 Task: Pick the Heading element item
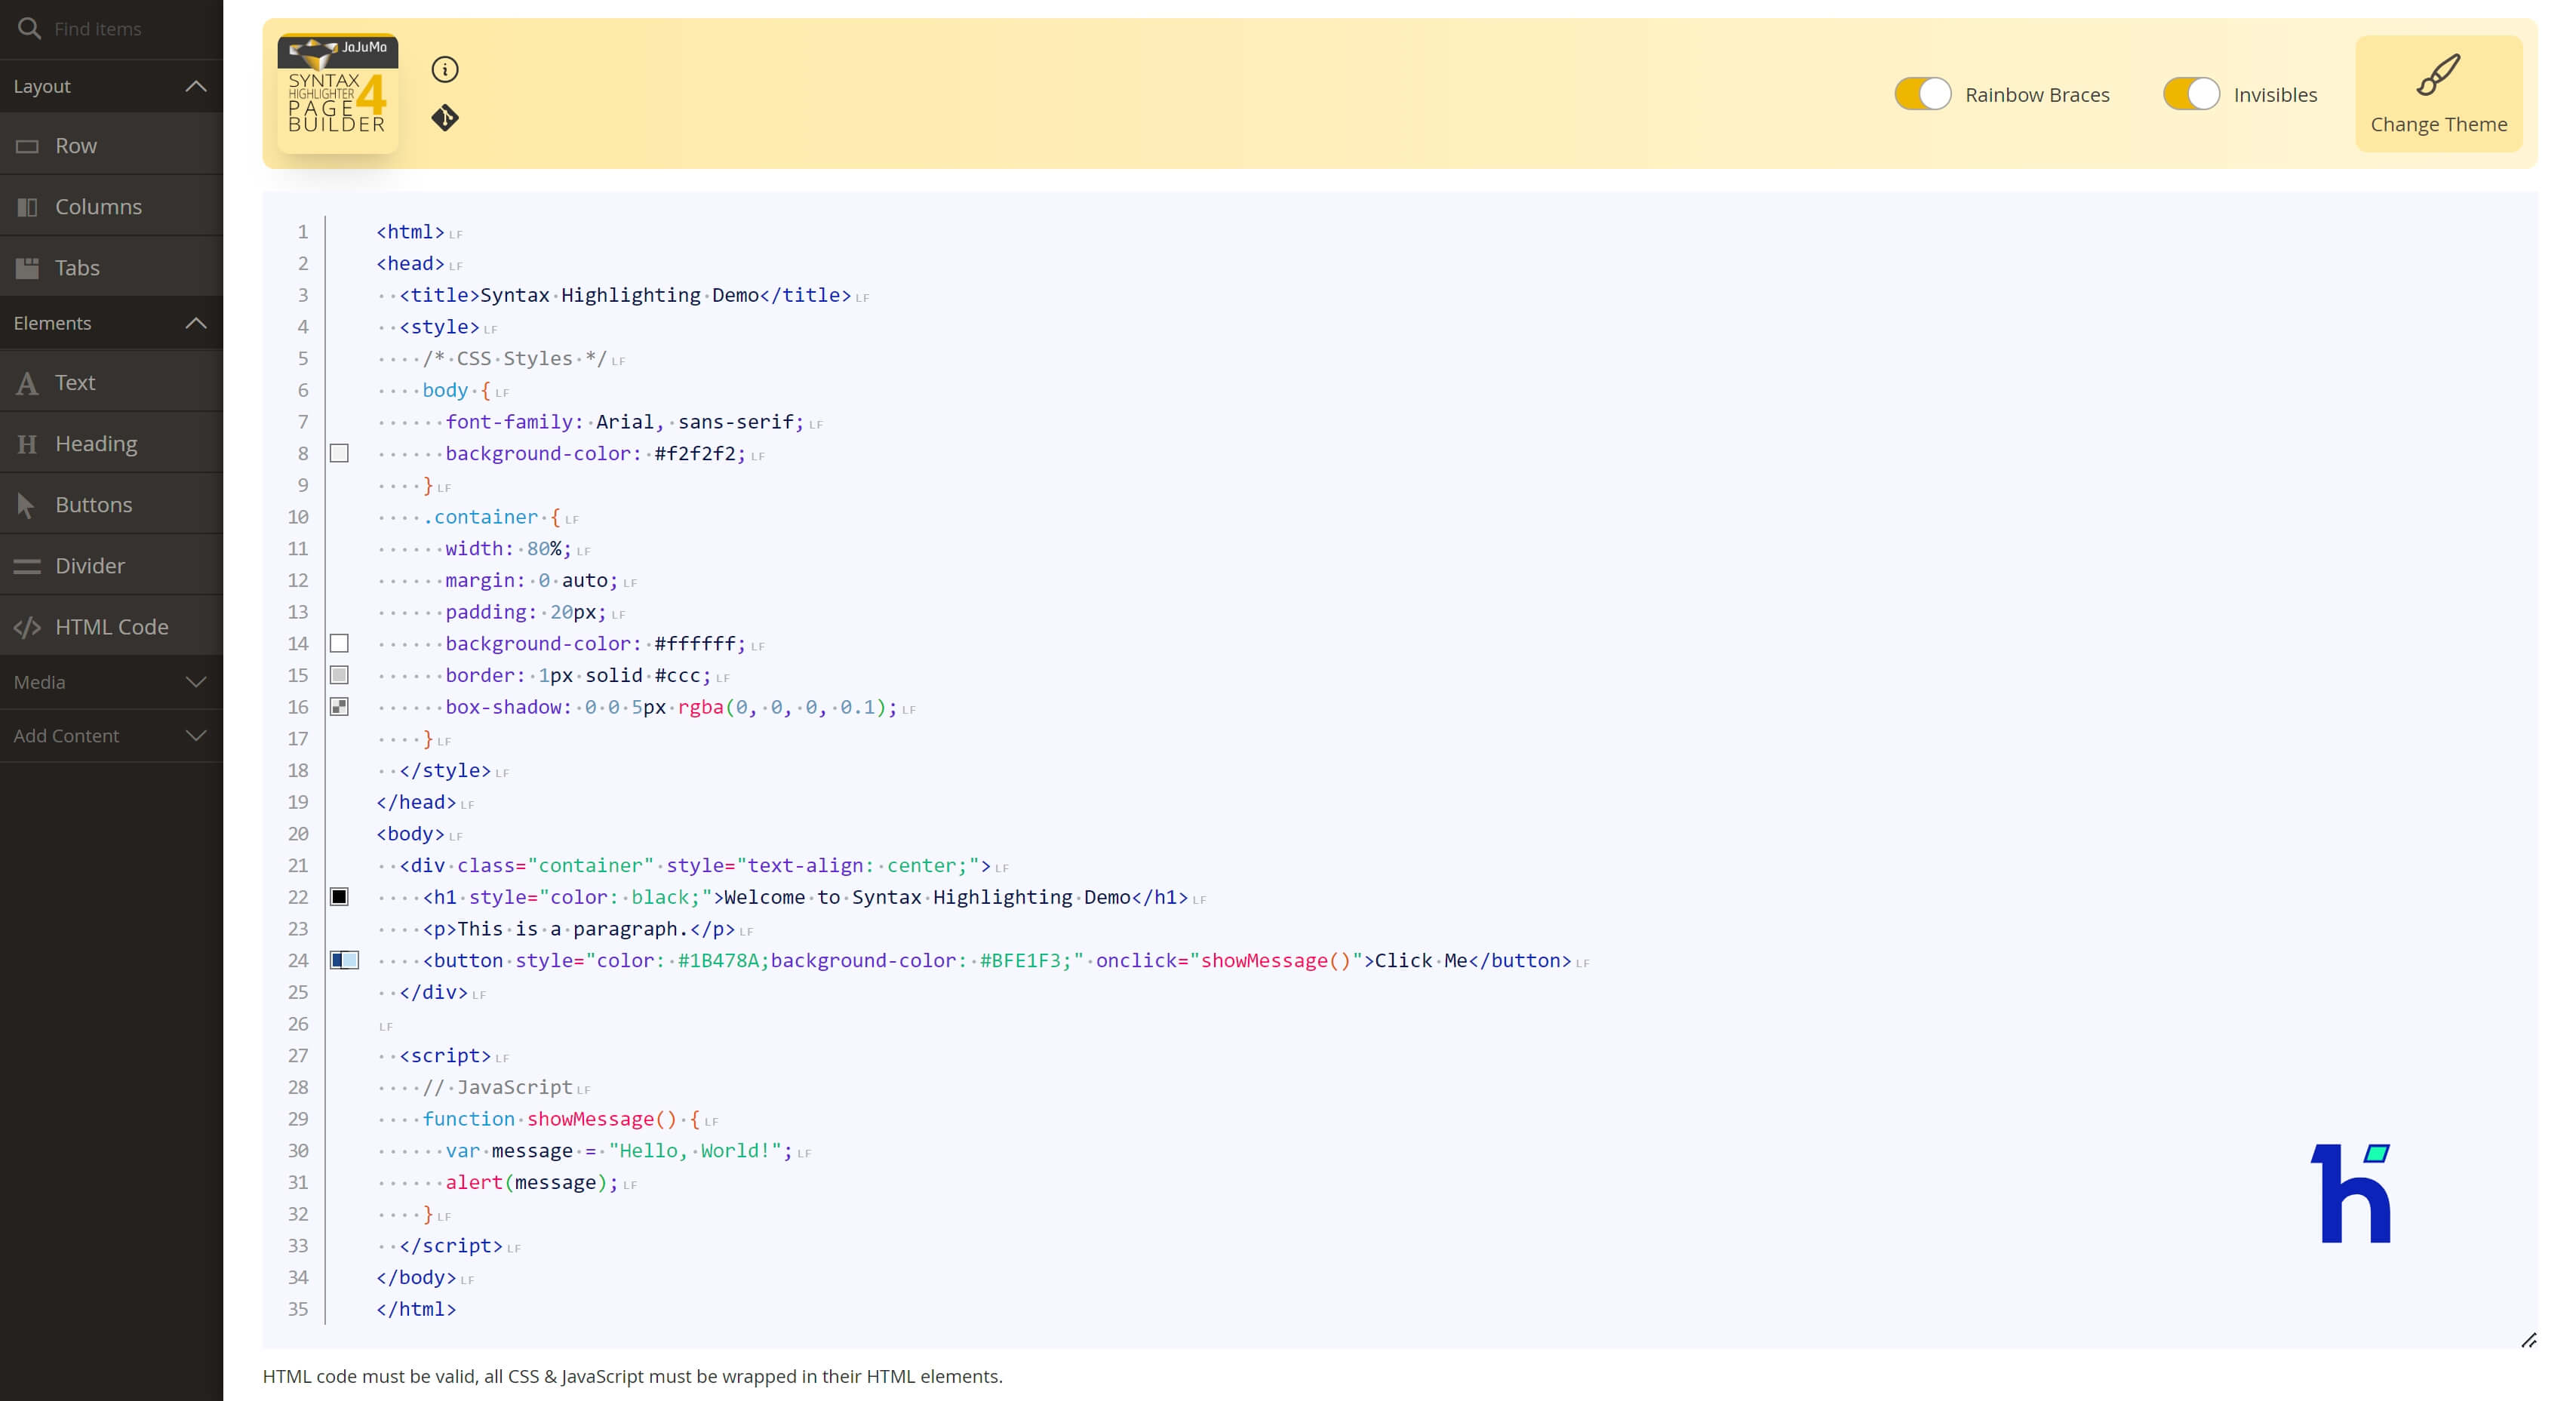111,443
